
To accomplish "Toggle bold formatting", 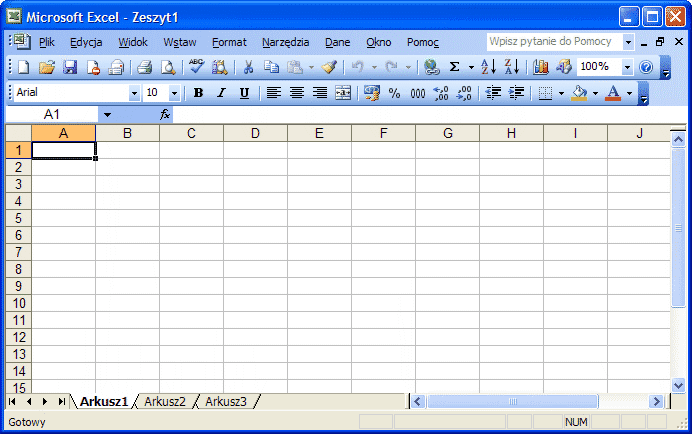I will 198,93.
